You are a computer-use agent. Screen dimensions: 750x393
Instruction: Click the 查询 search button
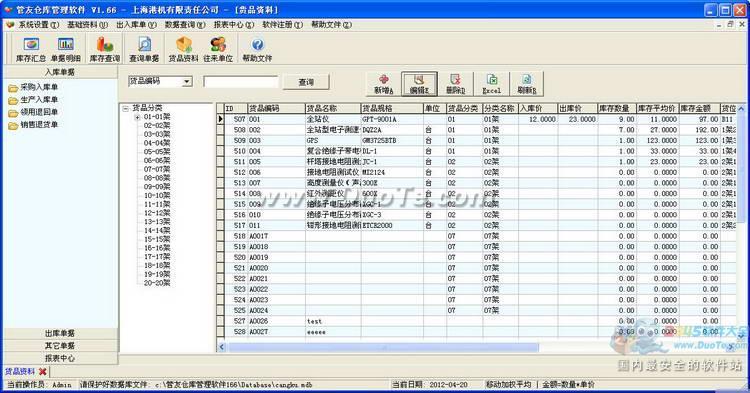[x=306, y=82]
